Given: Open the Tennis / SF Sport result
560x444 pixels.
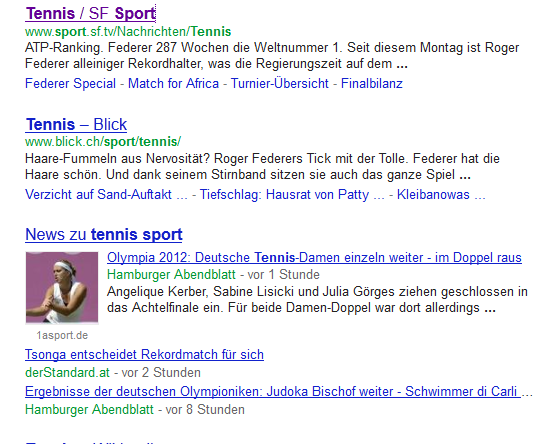Looking at the screenshot, I should [x=91, y=14].
